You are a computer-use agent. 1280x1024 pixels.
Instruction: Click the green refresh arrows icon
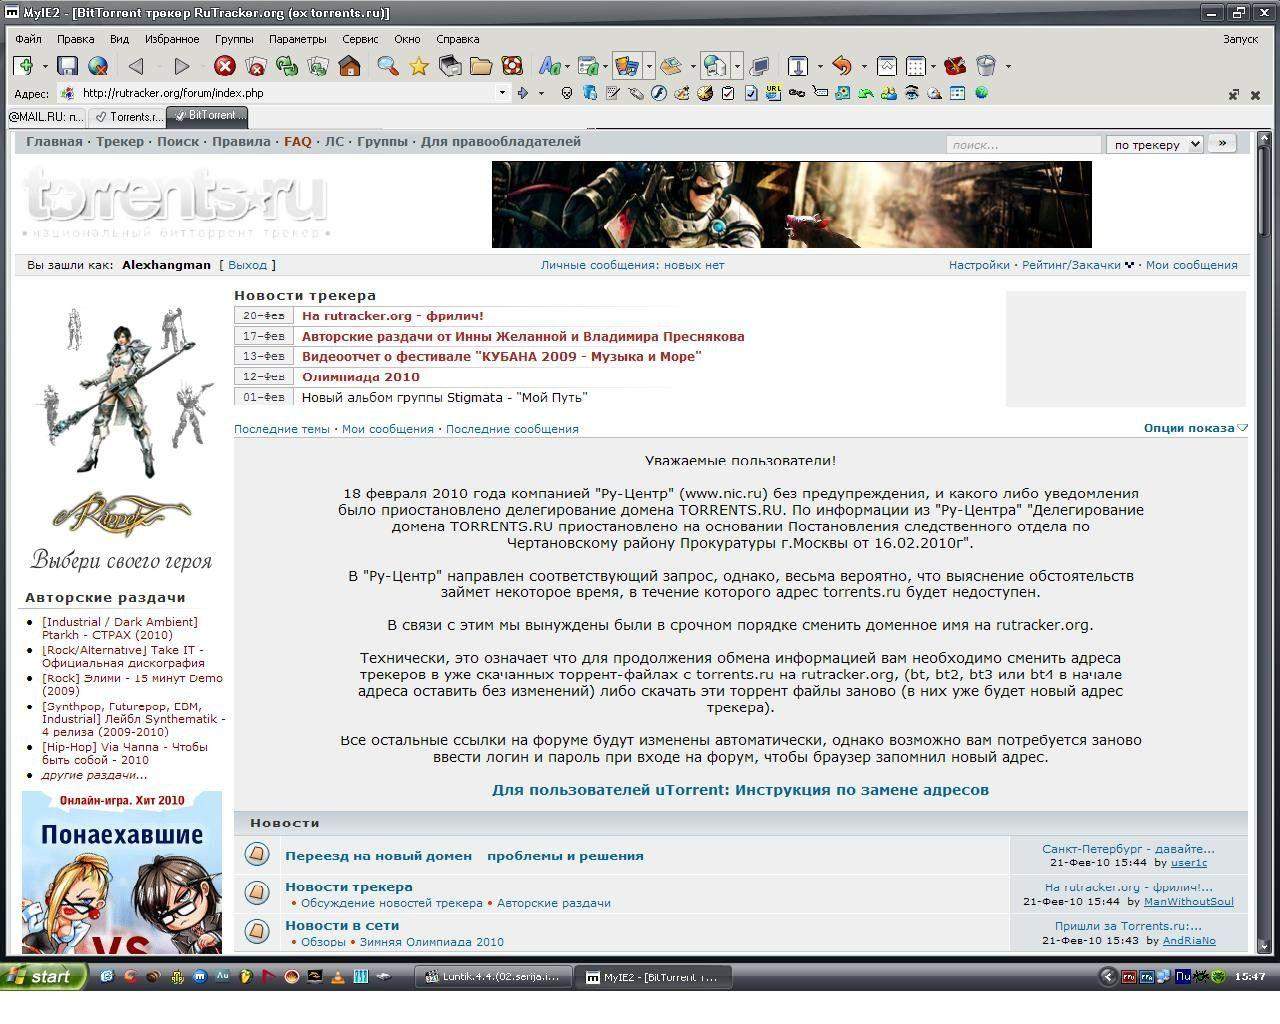click(287, 66)
